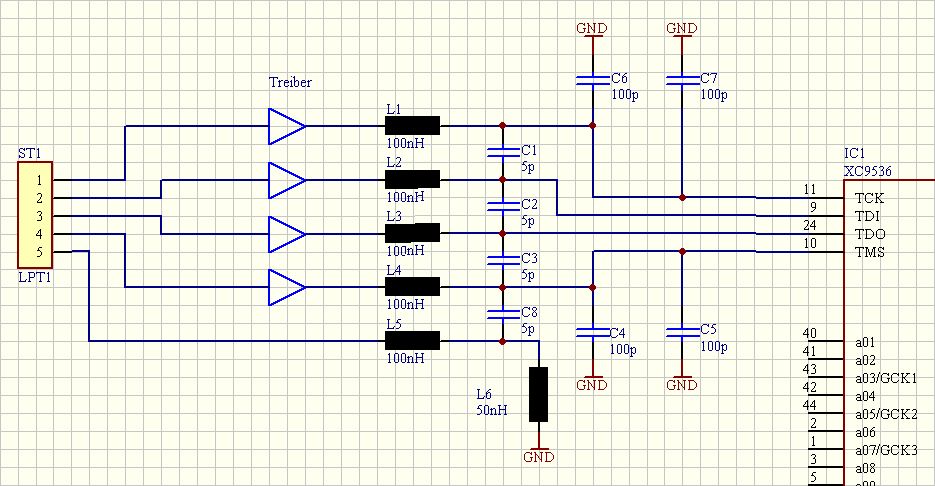The image size is (935, 486).
Task: Click the driver triangle feeding L1
Action: (287, 126)
